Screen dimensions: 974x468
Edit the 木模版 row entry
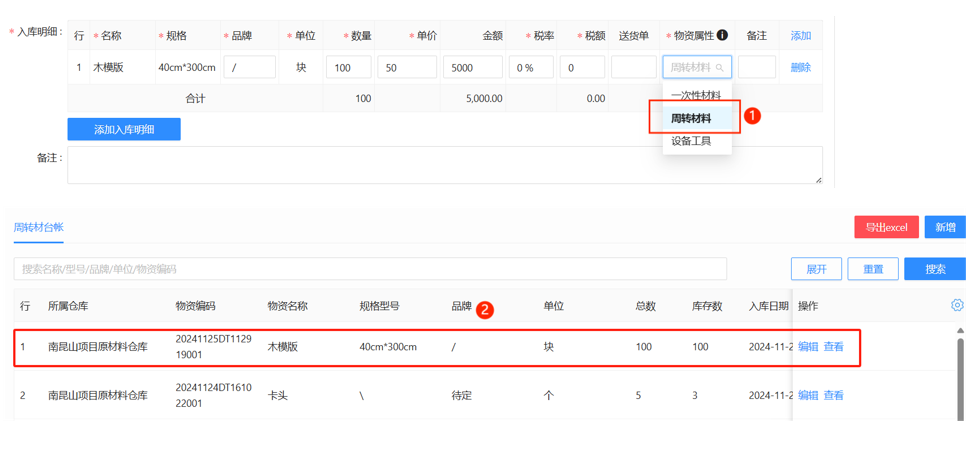click(808, 347)
